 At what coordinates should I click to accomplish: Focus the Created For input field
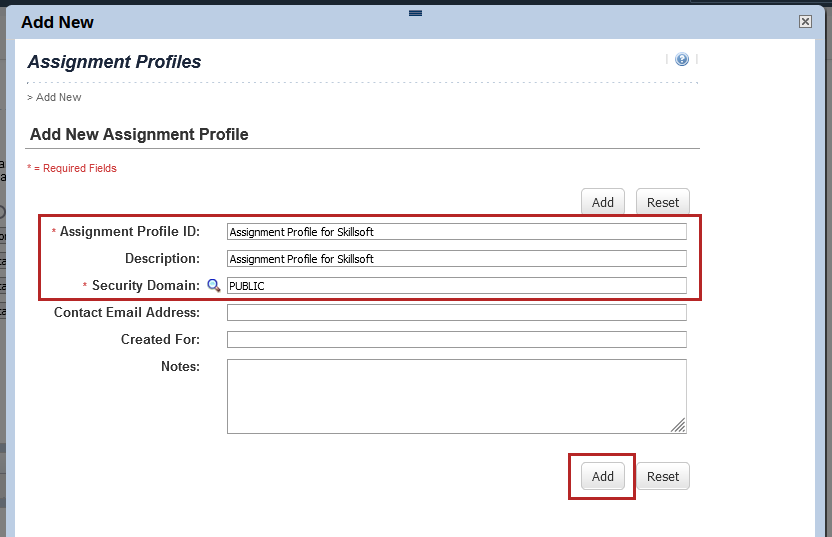click(456, 340)
